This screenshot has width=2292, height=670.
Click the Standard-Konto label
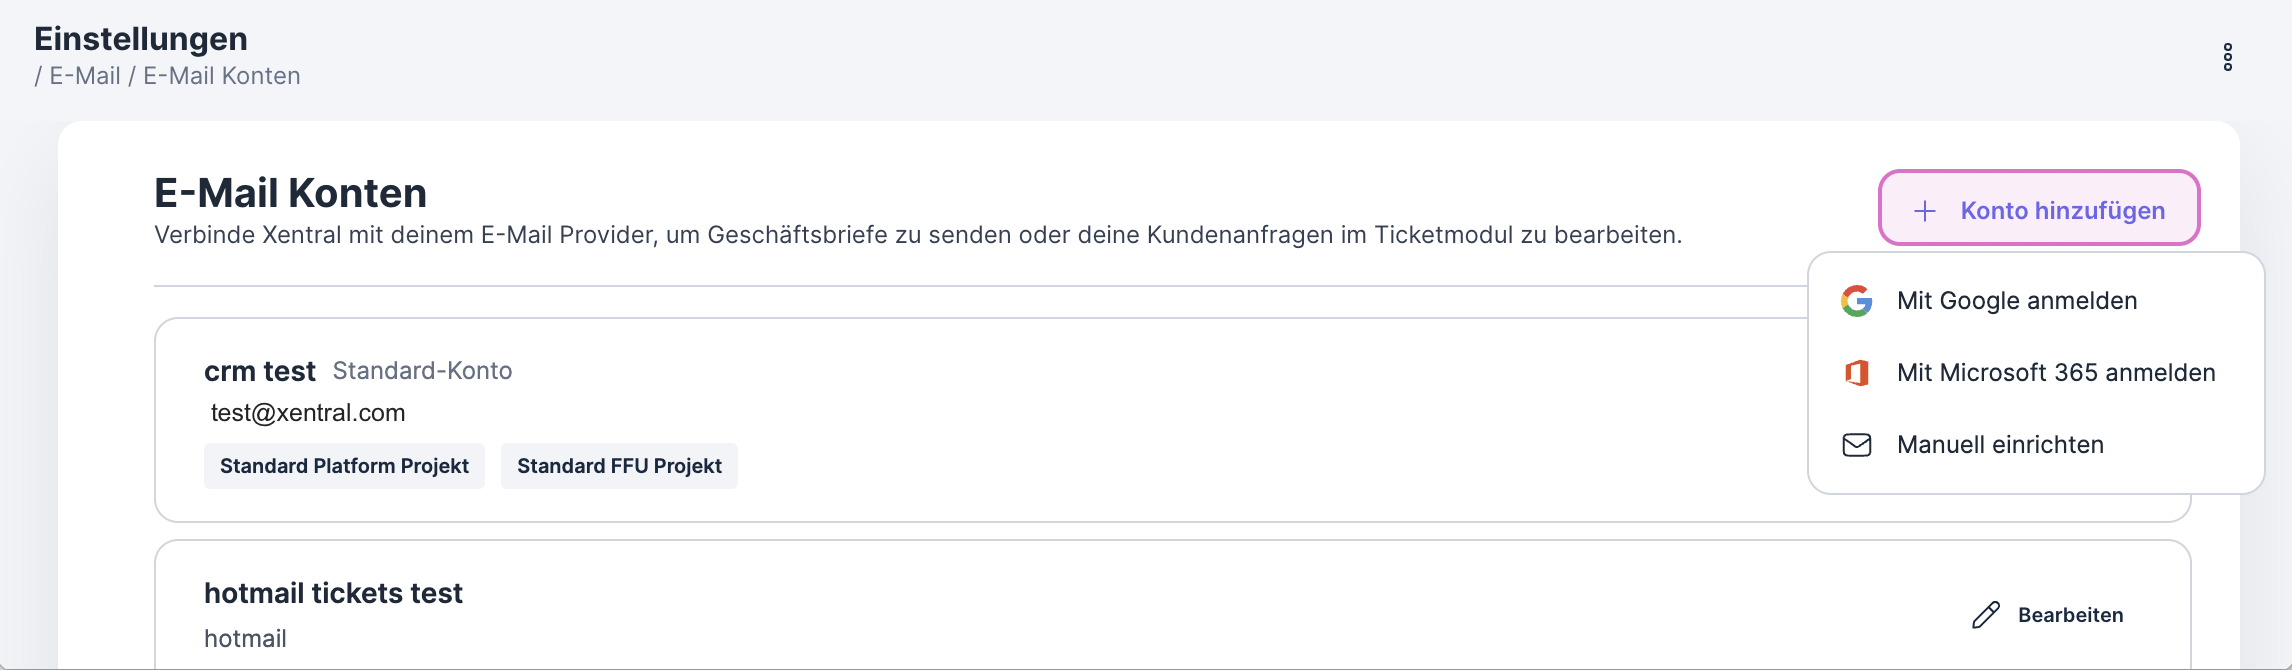(422, 371)
